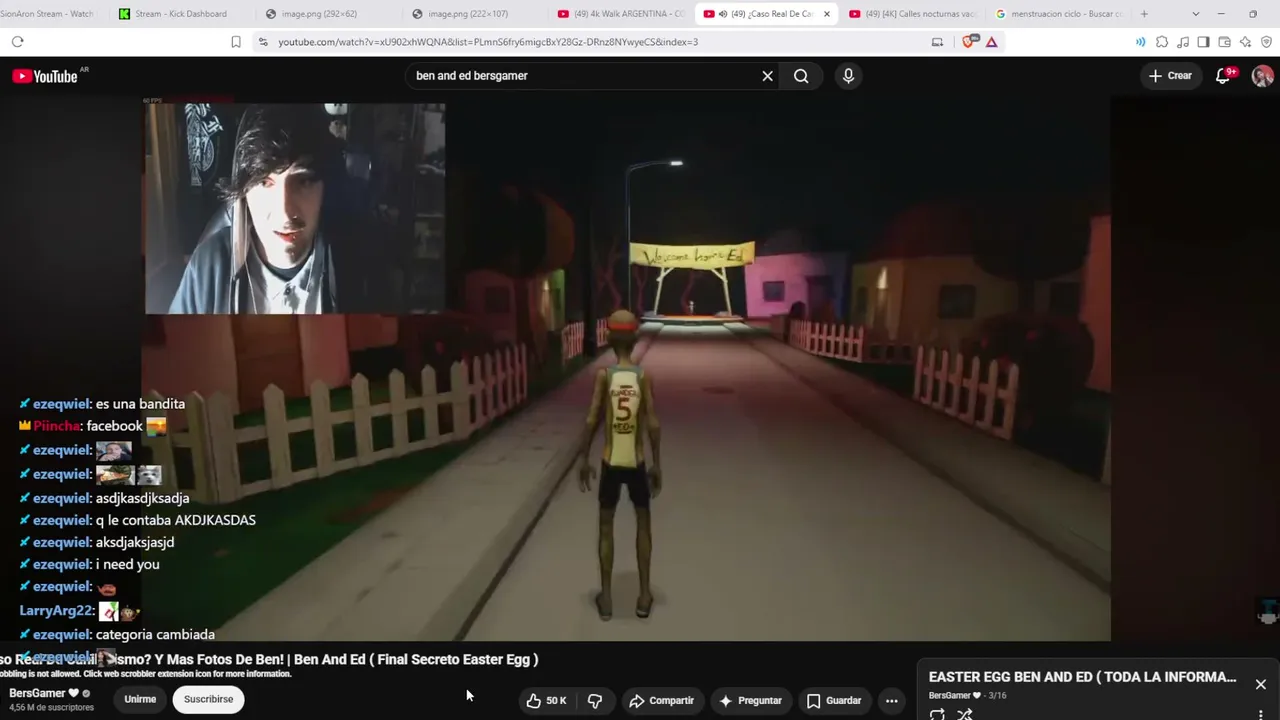Click the 4,56 M de suscriptores text

click(51, 707)
